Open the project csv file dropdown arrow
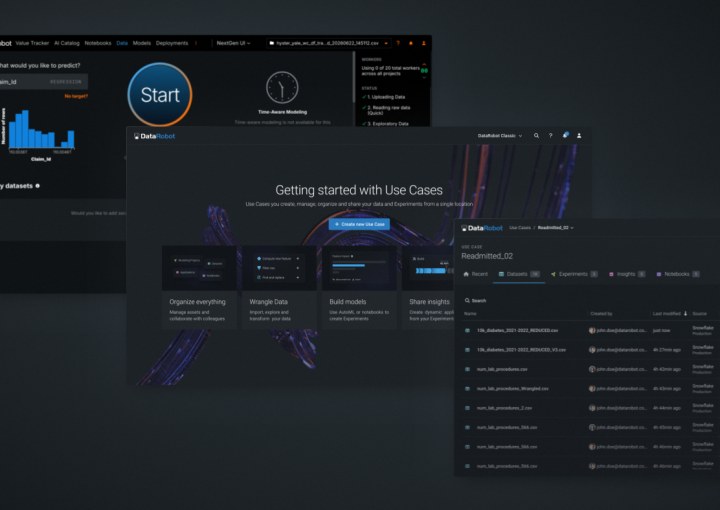The image size is (720, 510). tap(386, 43)
